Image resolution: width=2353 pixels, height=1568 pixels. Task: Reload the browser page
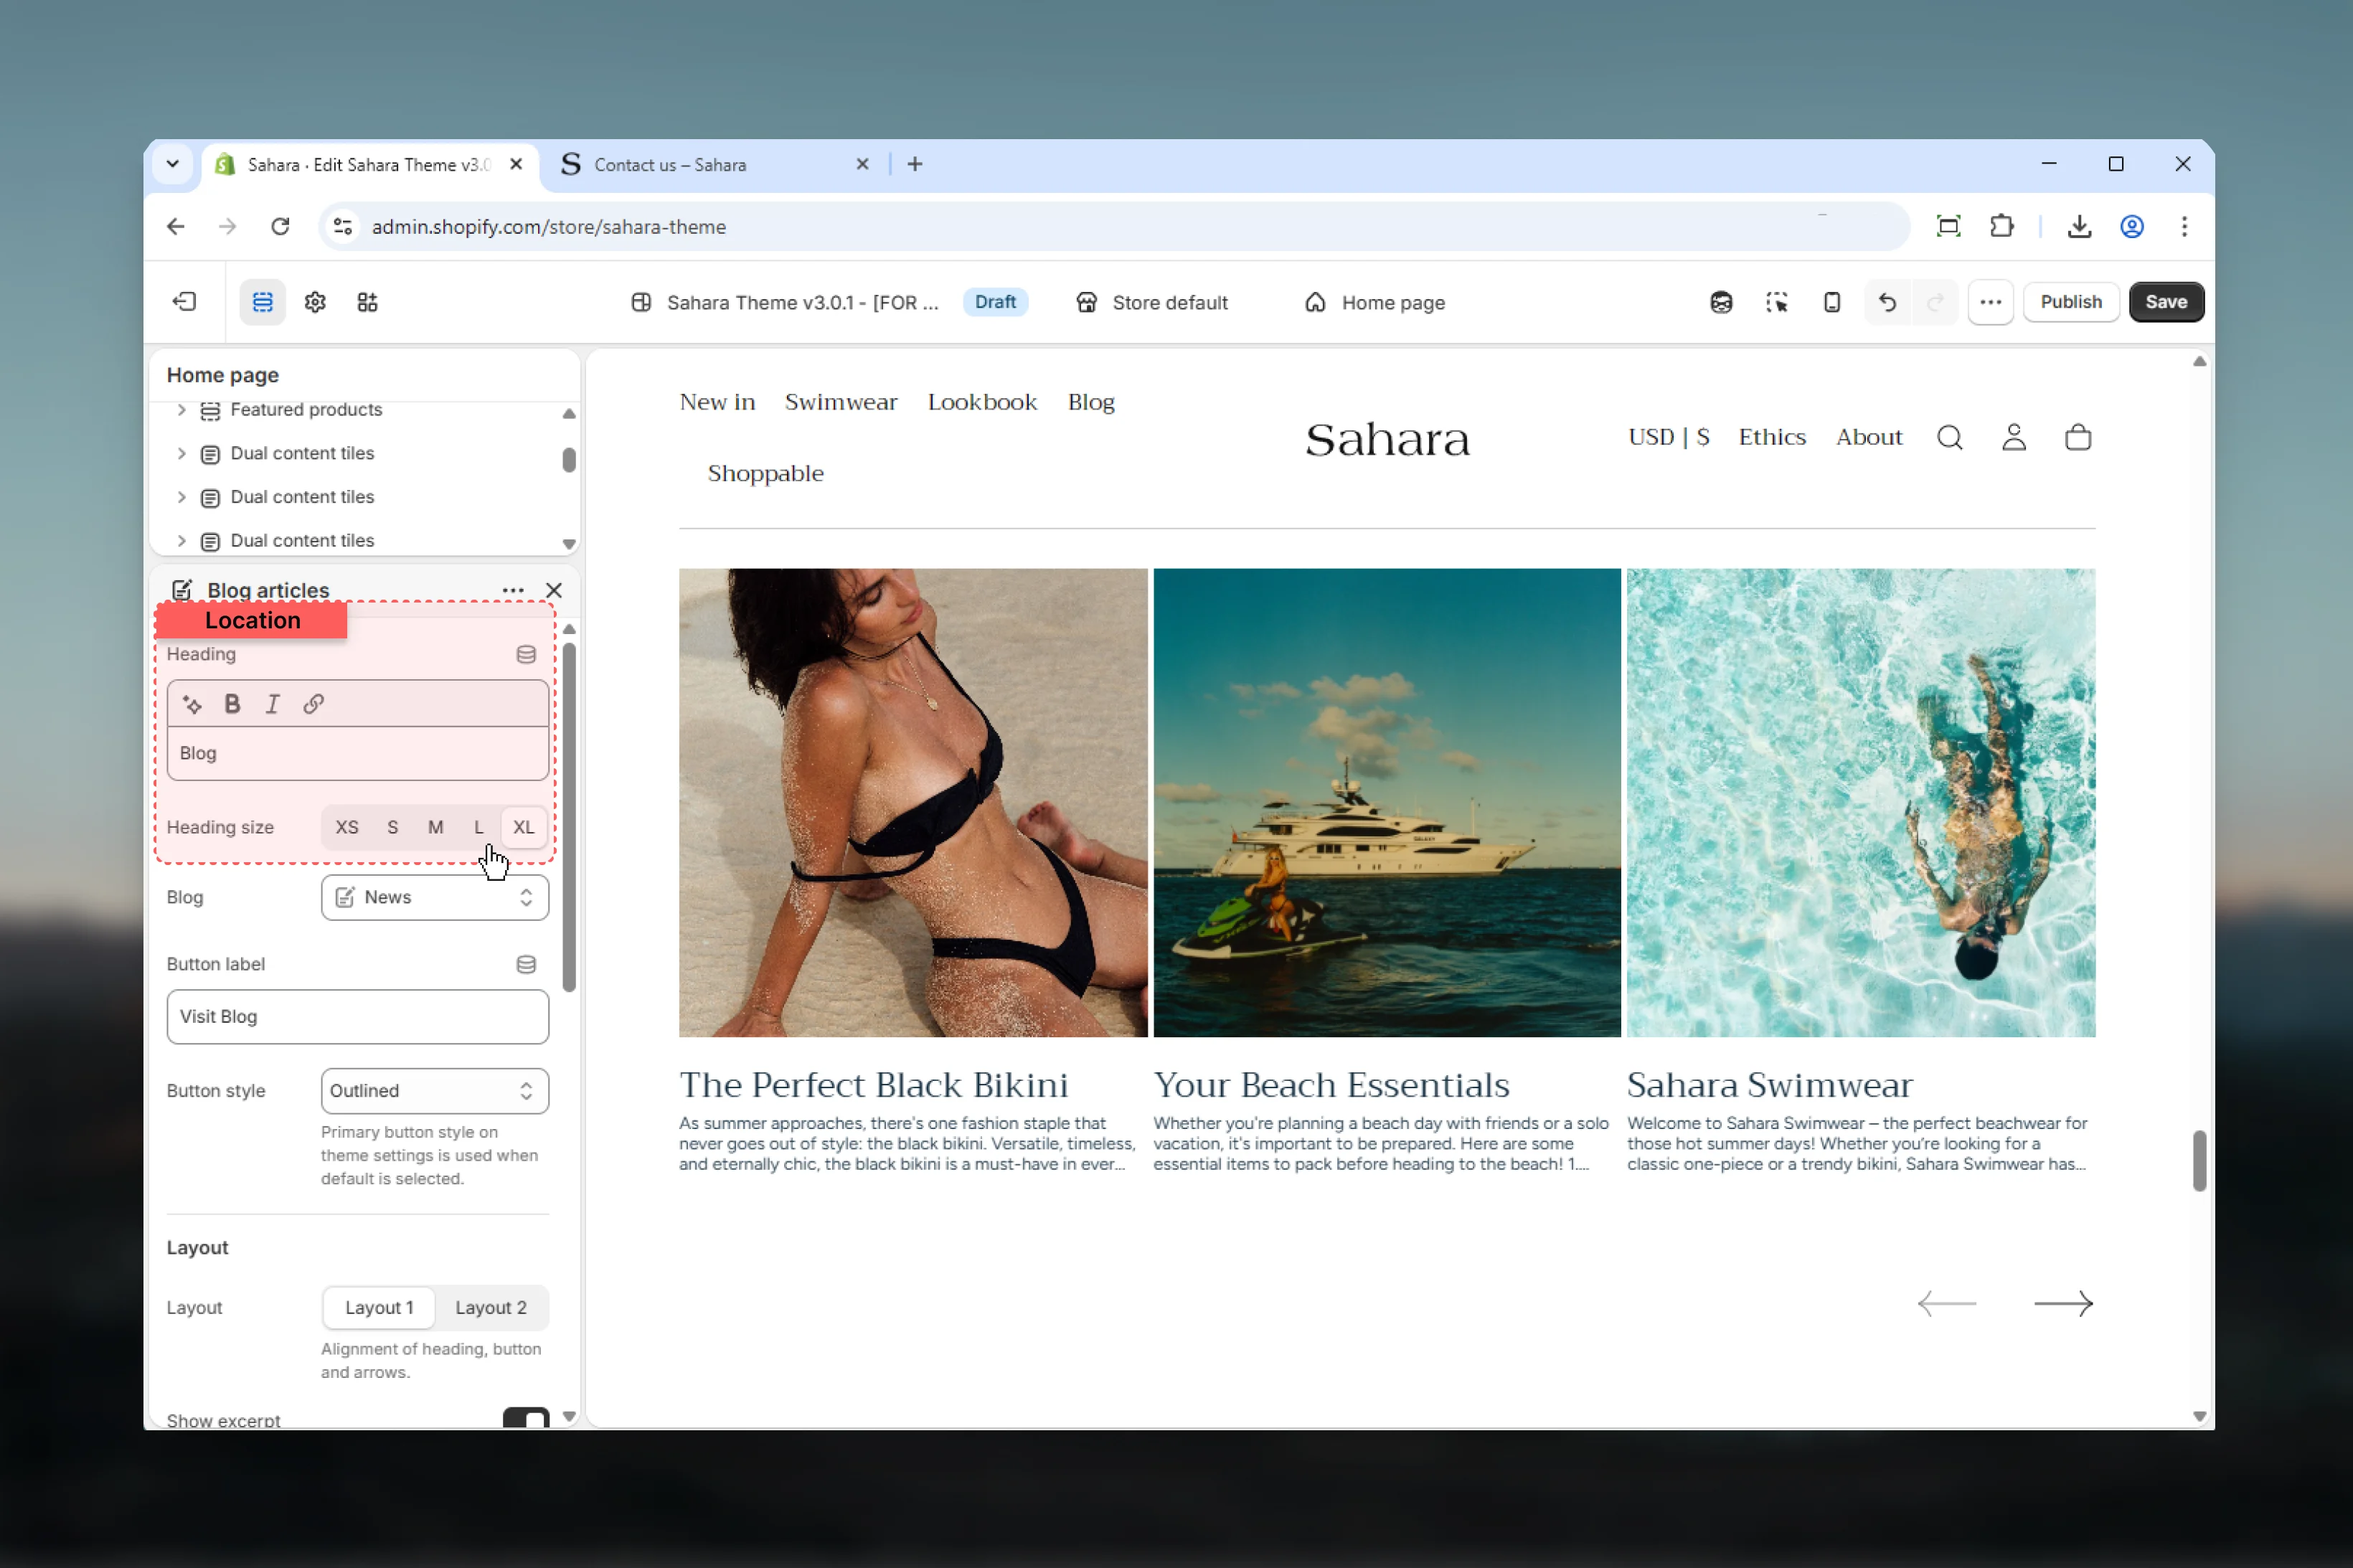click(x=280, y=227)
